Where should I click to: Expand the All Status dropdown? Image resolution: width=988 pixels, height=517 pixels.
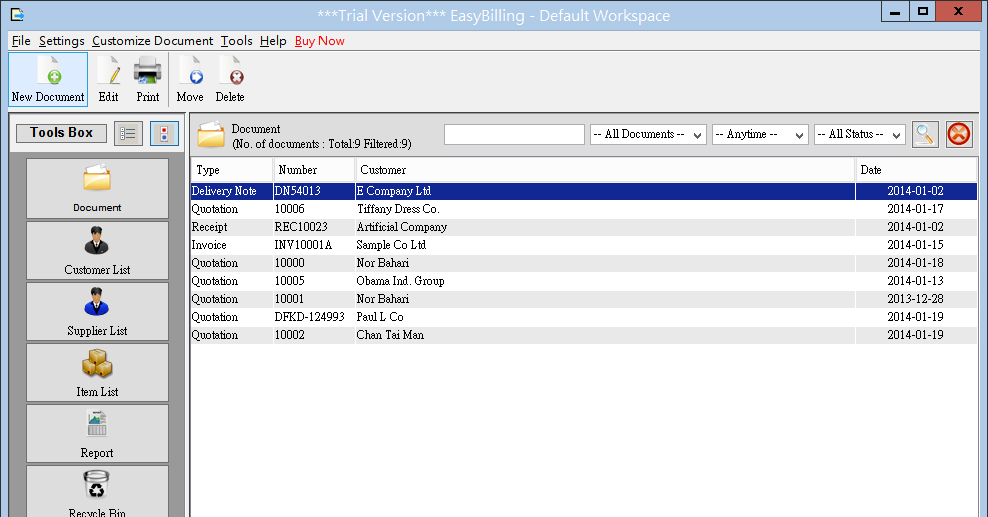(859, 134)
